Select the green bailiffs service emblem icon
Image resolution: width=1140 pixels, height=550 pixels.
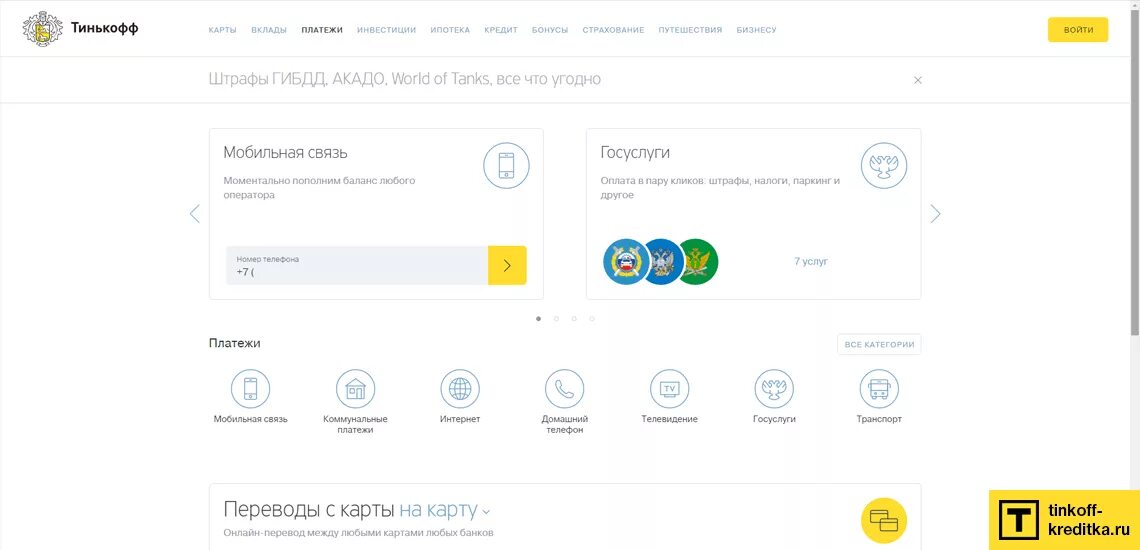(x=698, y=262)
